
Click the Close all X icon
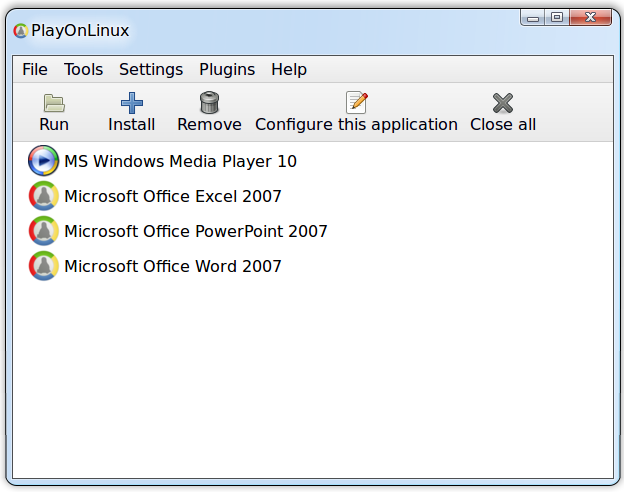(503, 102)
